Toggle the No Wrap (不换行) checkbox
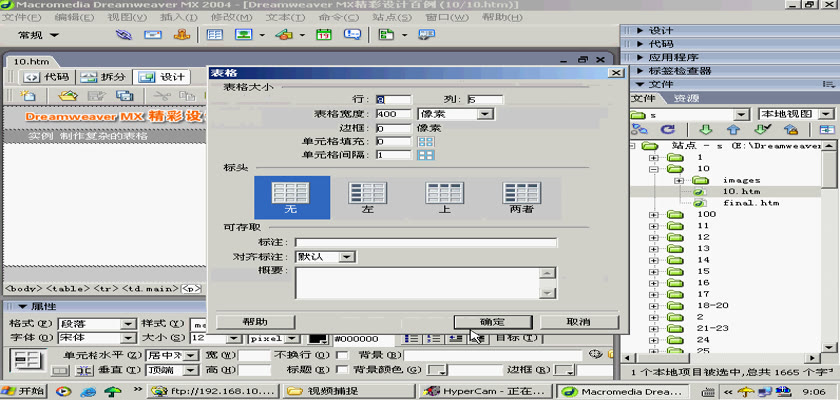Screen dimensions: 840x400 click(341, 355)
